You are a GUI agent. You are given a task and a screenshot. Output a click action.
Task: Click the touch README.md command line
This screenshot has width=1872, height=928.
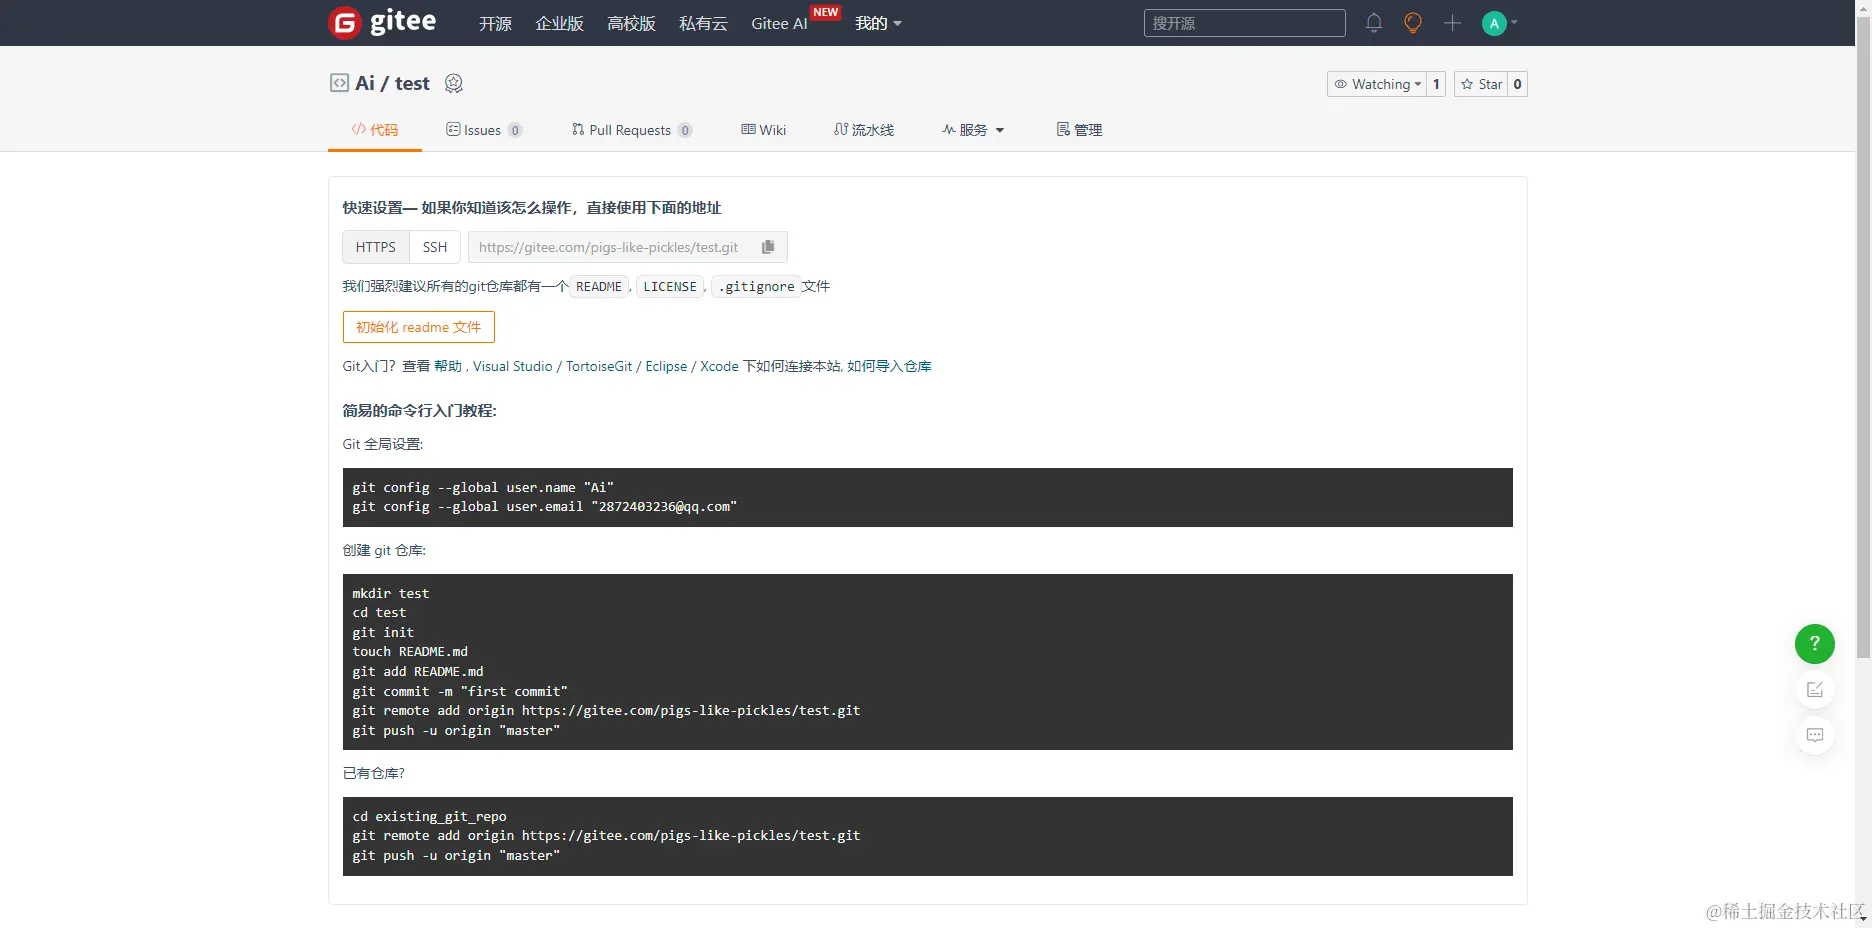(410, 652)
